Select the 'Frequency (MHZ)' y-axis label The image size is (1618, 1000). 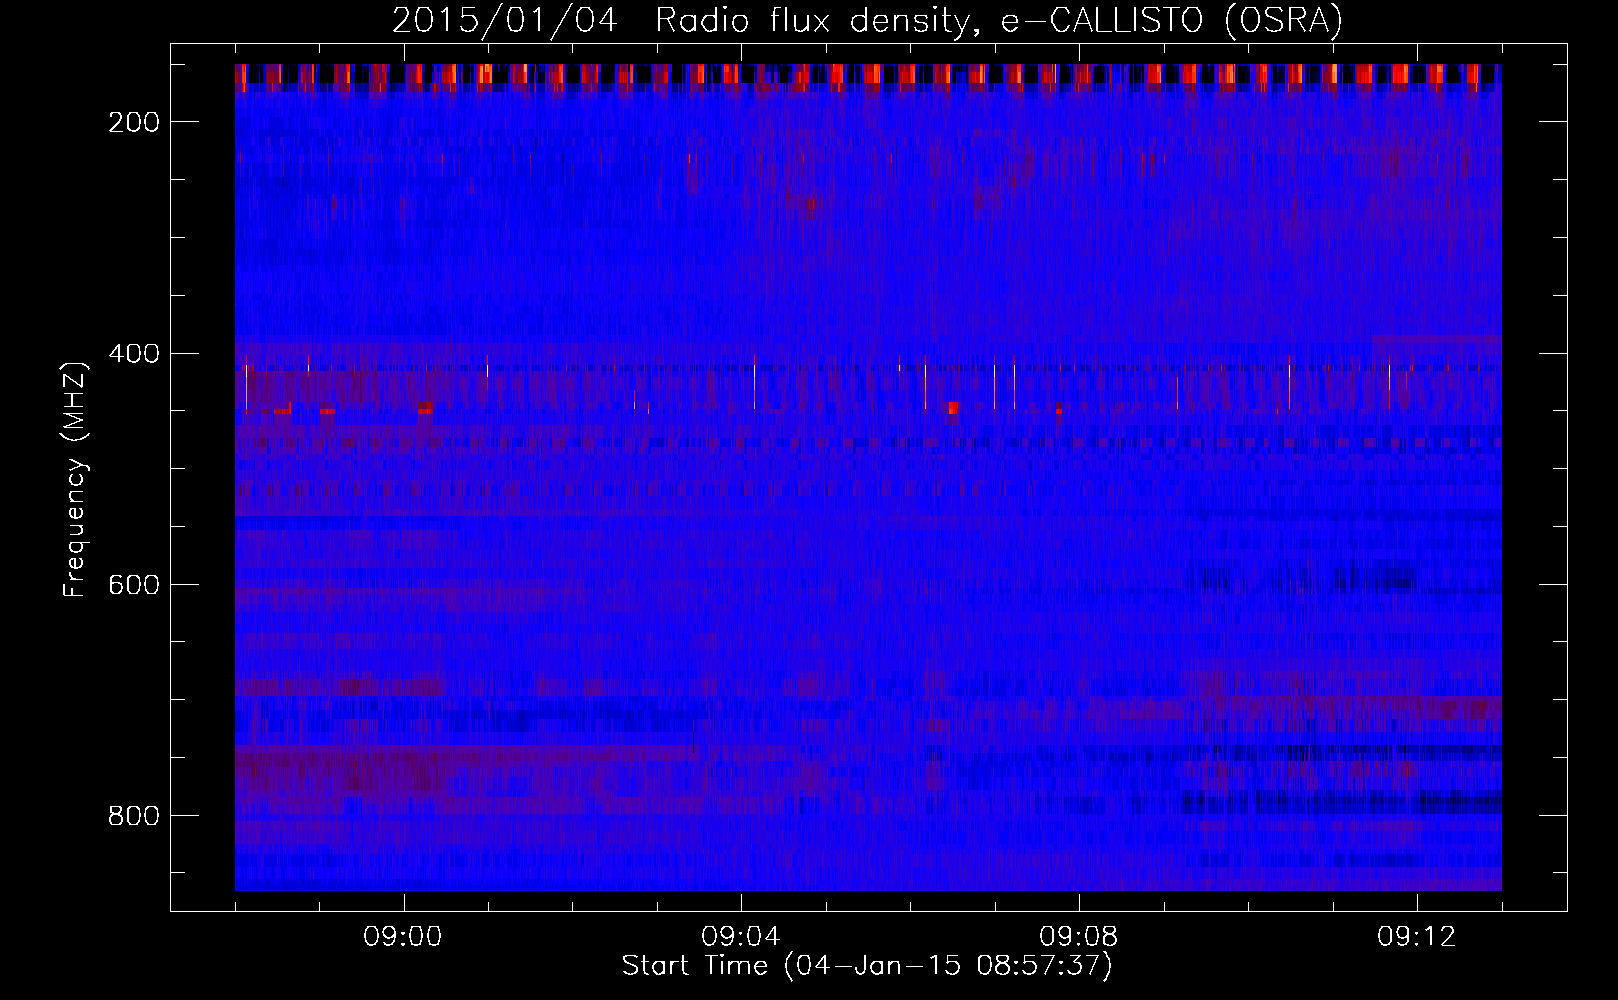coord(75,480)
